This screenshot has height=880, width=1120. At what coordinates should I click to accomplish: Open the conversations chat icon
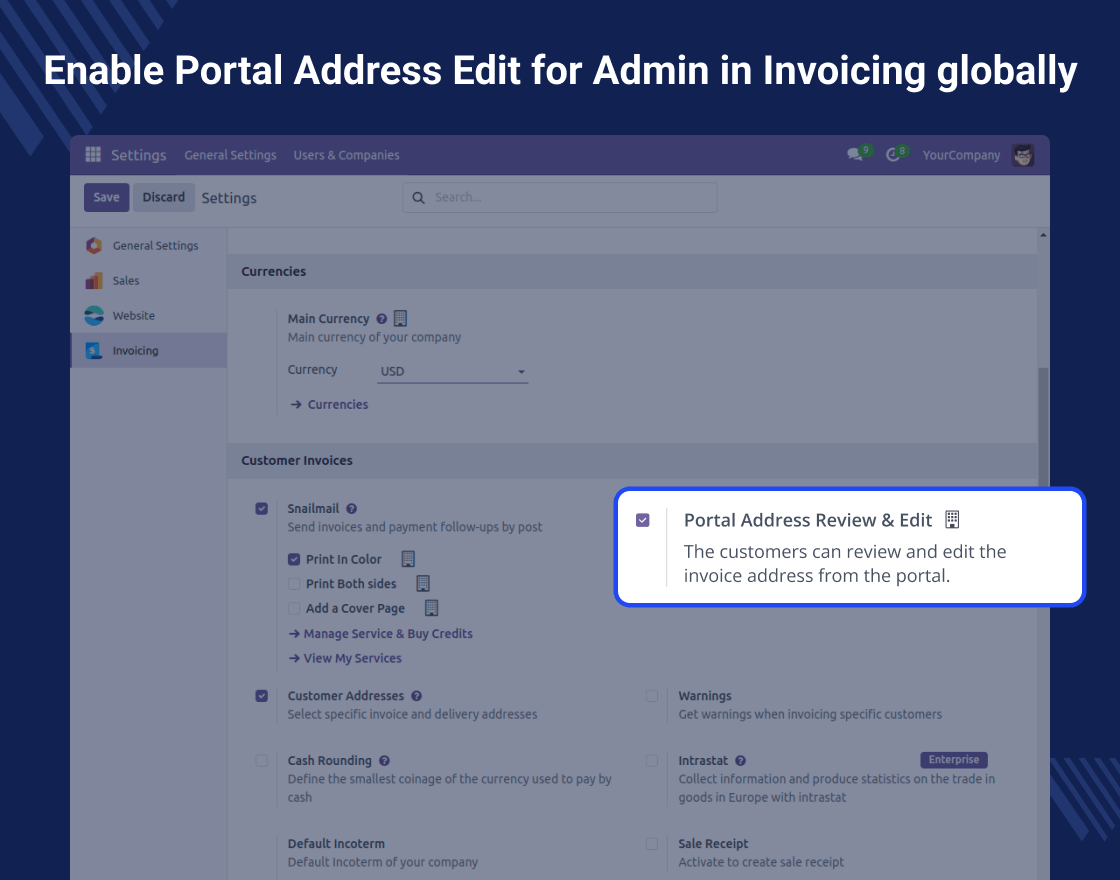(x=854, y=155)
